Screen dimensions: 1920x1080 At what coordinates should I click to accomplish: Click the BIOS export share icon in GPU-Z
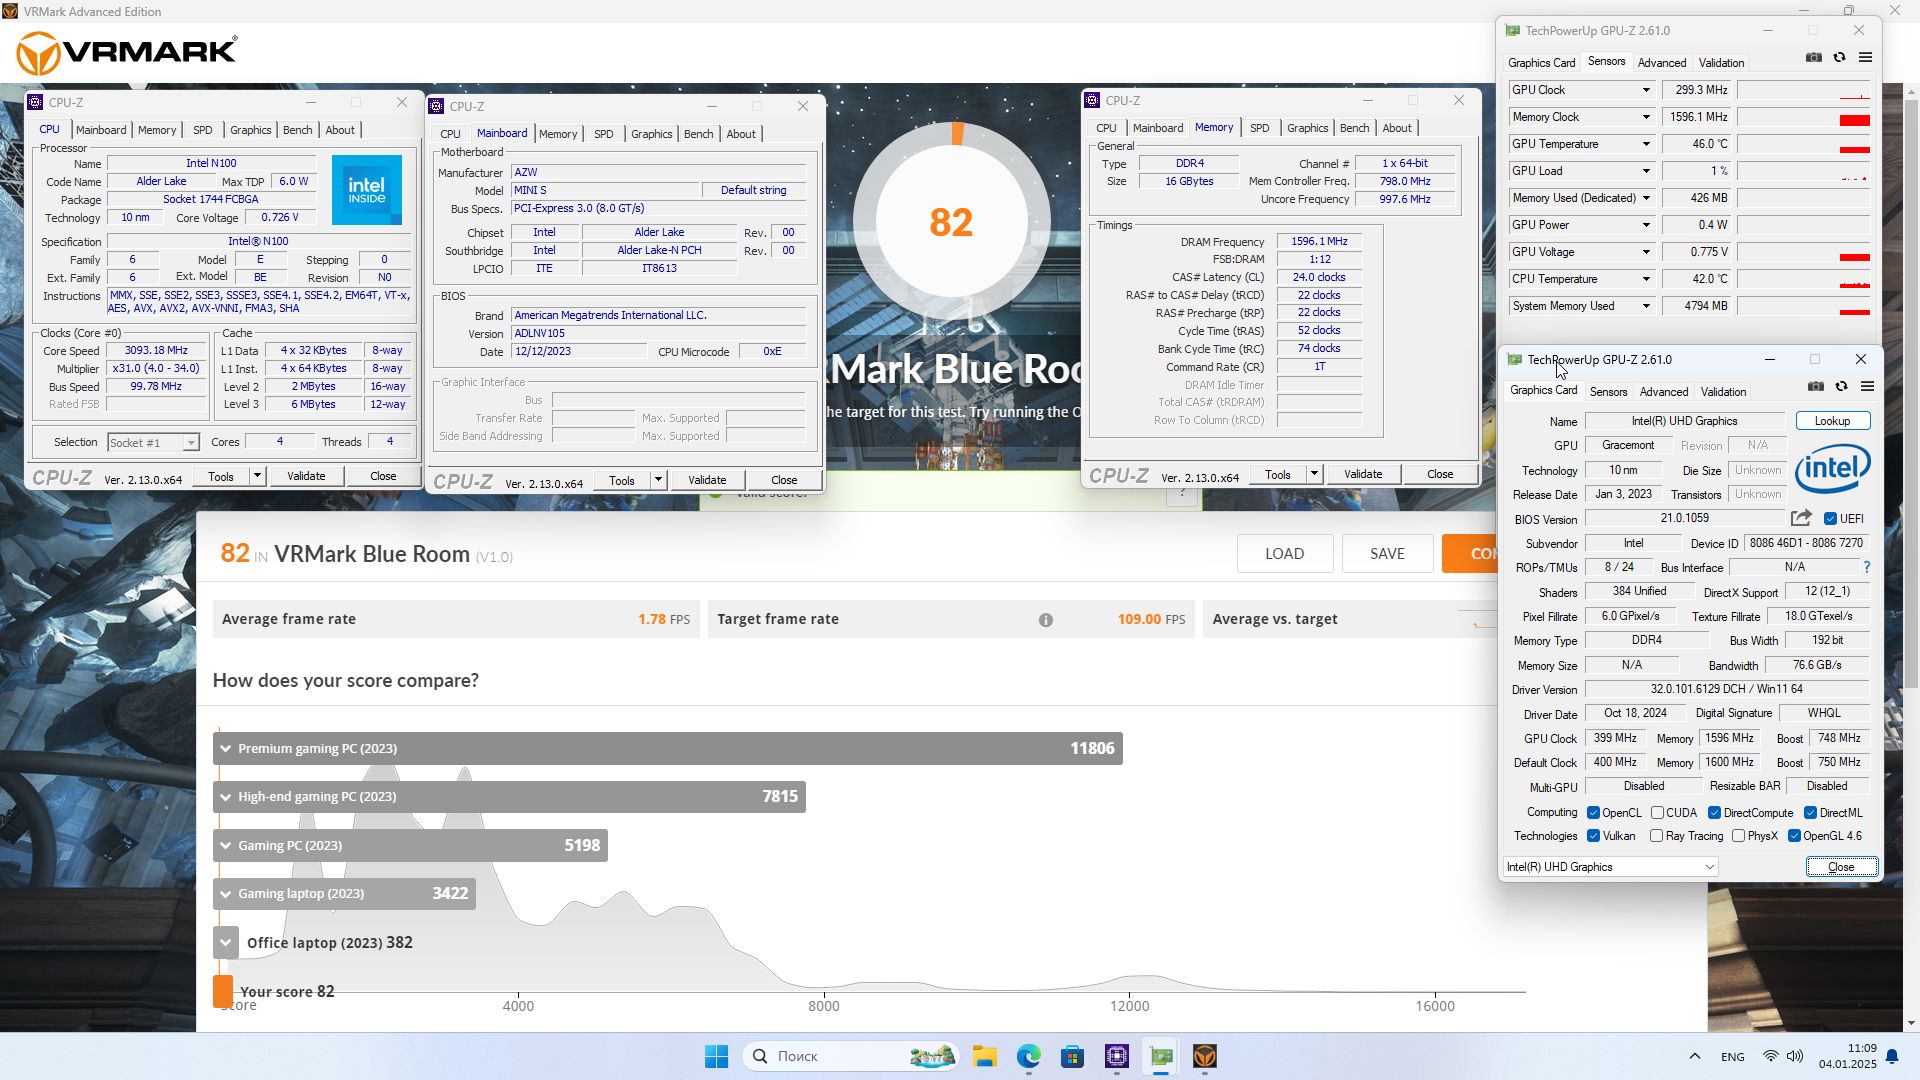coord(1801,518)
